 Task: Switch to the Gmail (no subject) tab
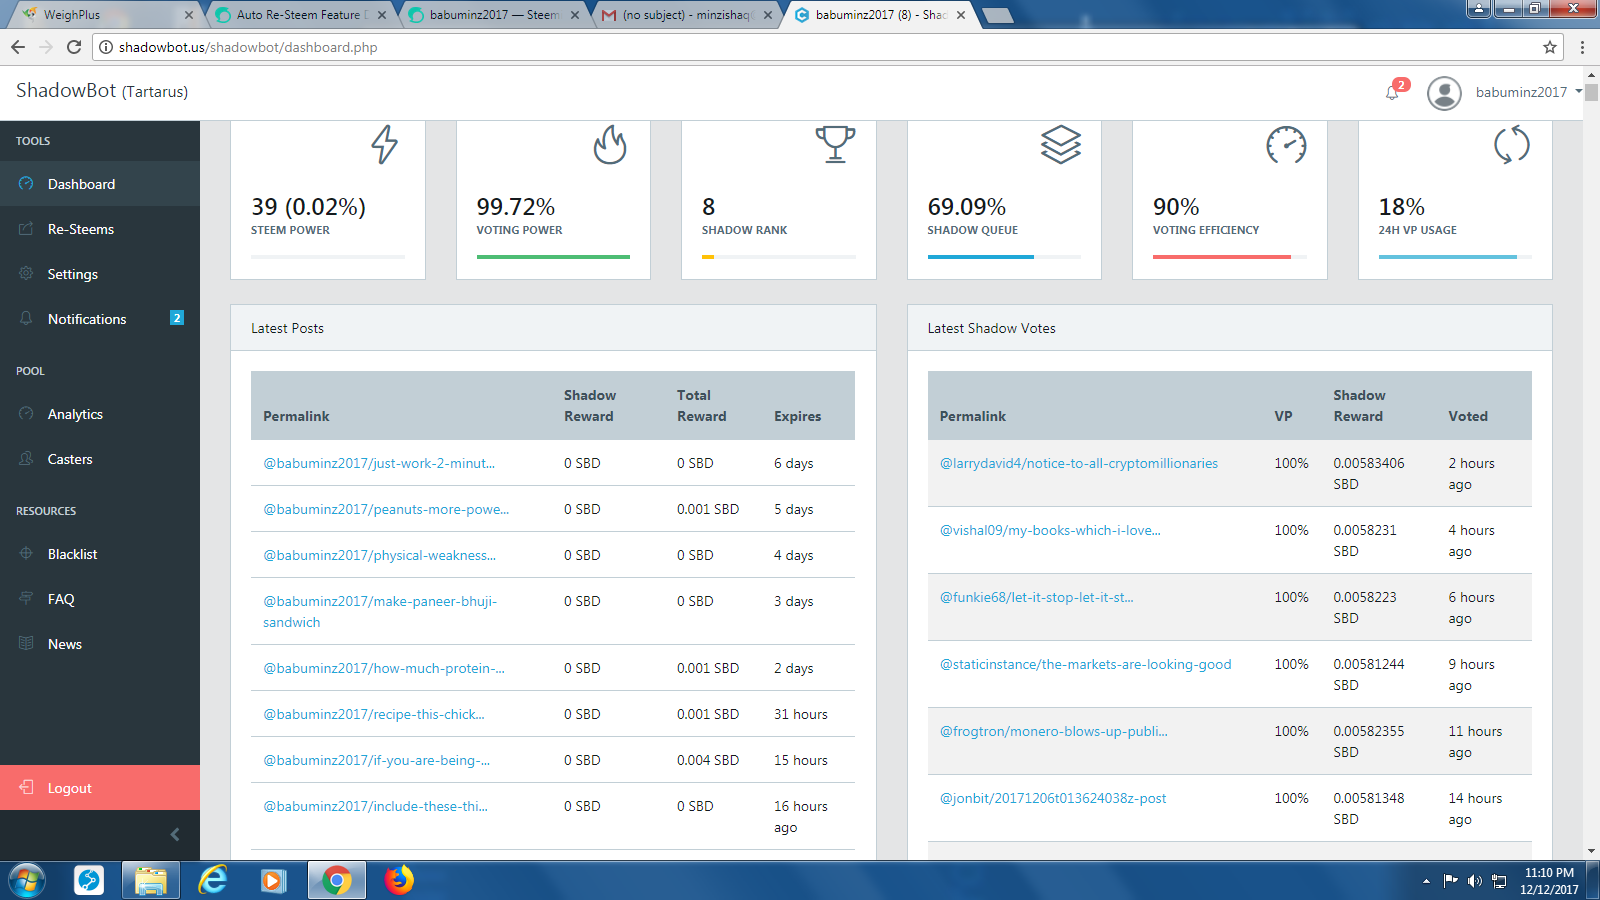686,15
